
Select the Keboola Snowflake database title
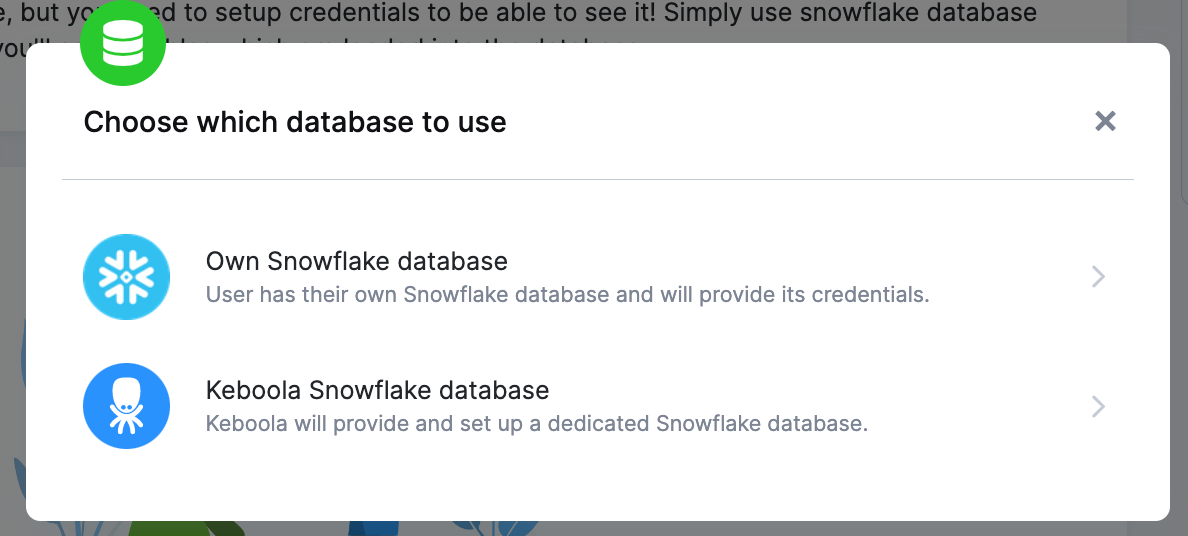click(x=377, y=390)
